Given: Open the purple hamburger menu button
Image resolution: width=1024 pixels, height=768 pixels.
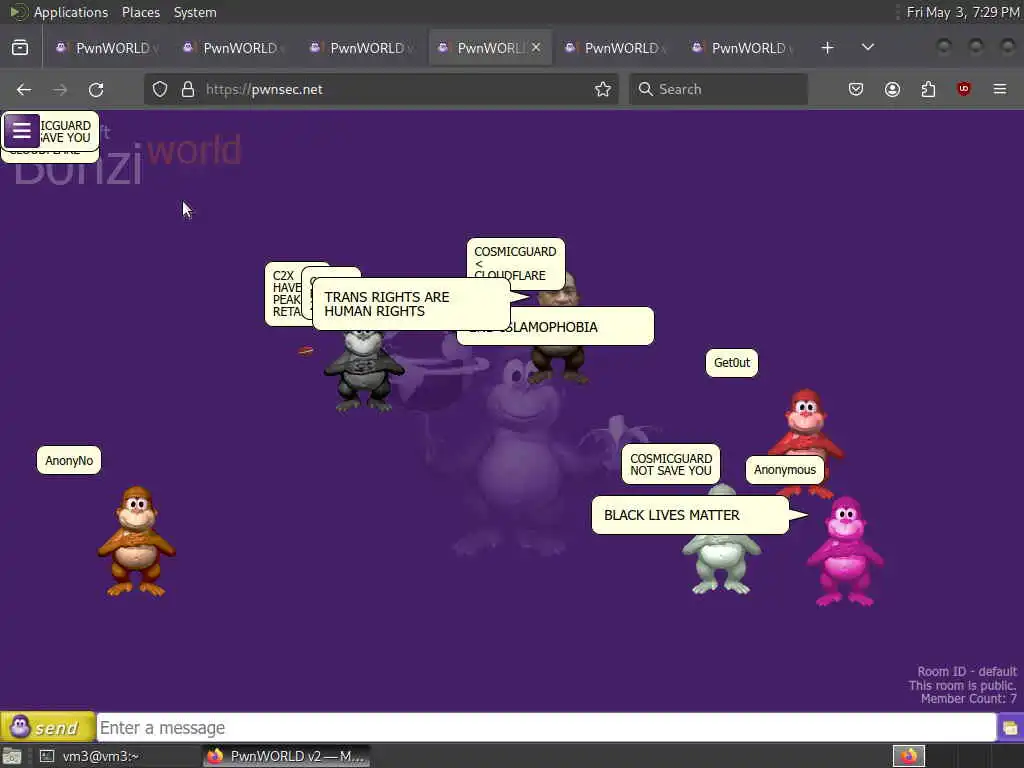Looking at the screenshot, I should 22,131.
